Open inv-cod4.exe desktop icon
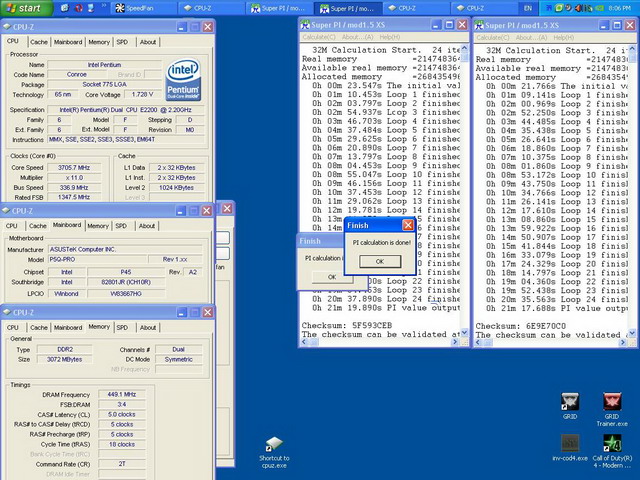Viewport: 640px width, 480px height. click(x=570, y=448)
